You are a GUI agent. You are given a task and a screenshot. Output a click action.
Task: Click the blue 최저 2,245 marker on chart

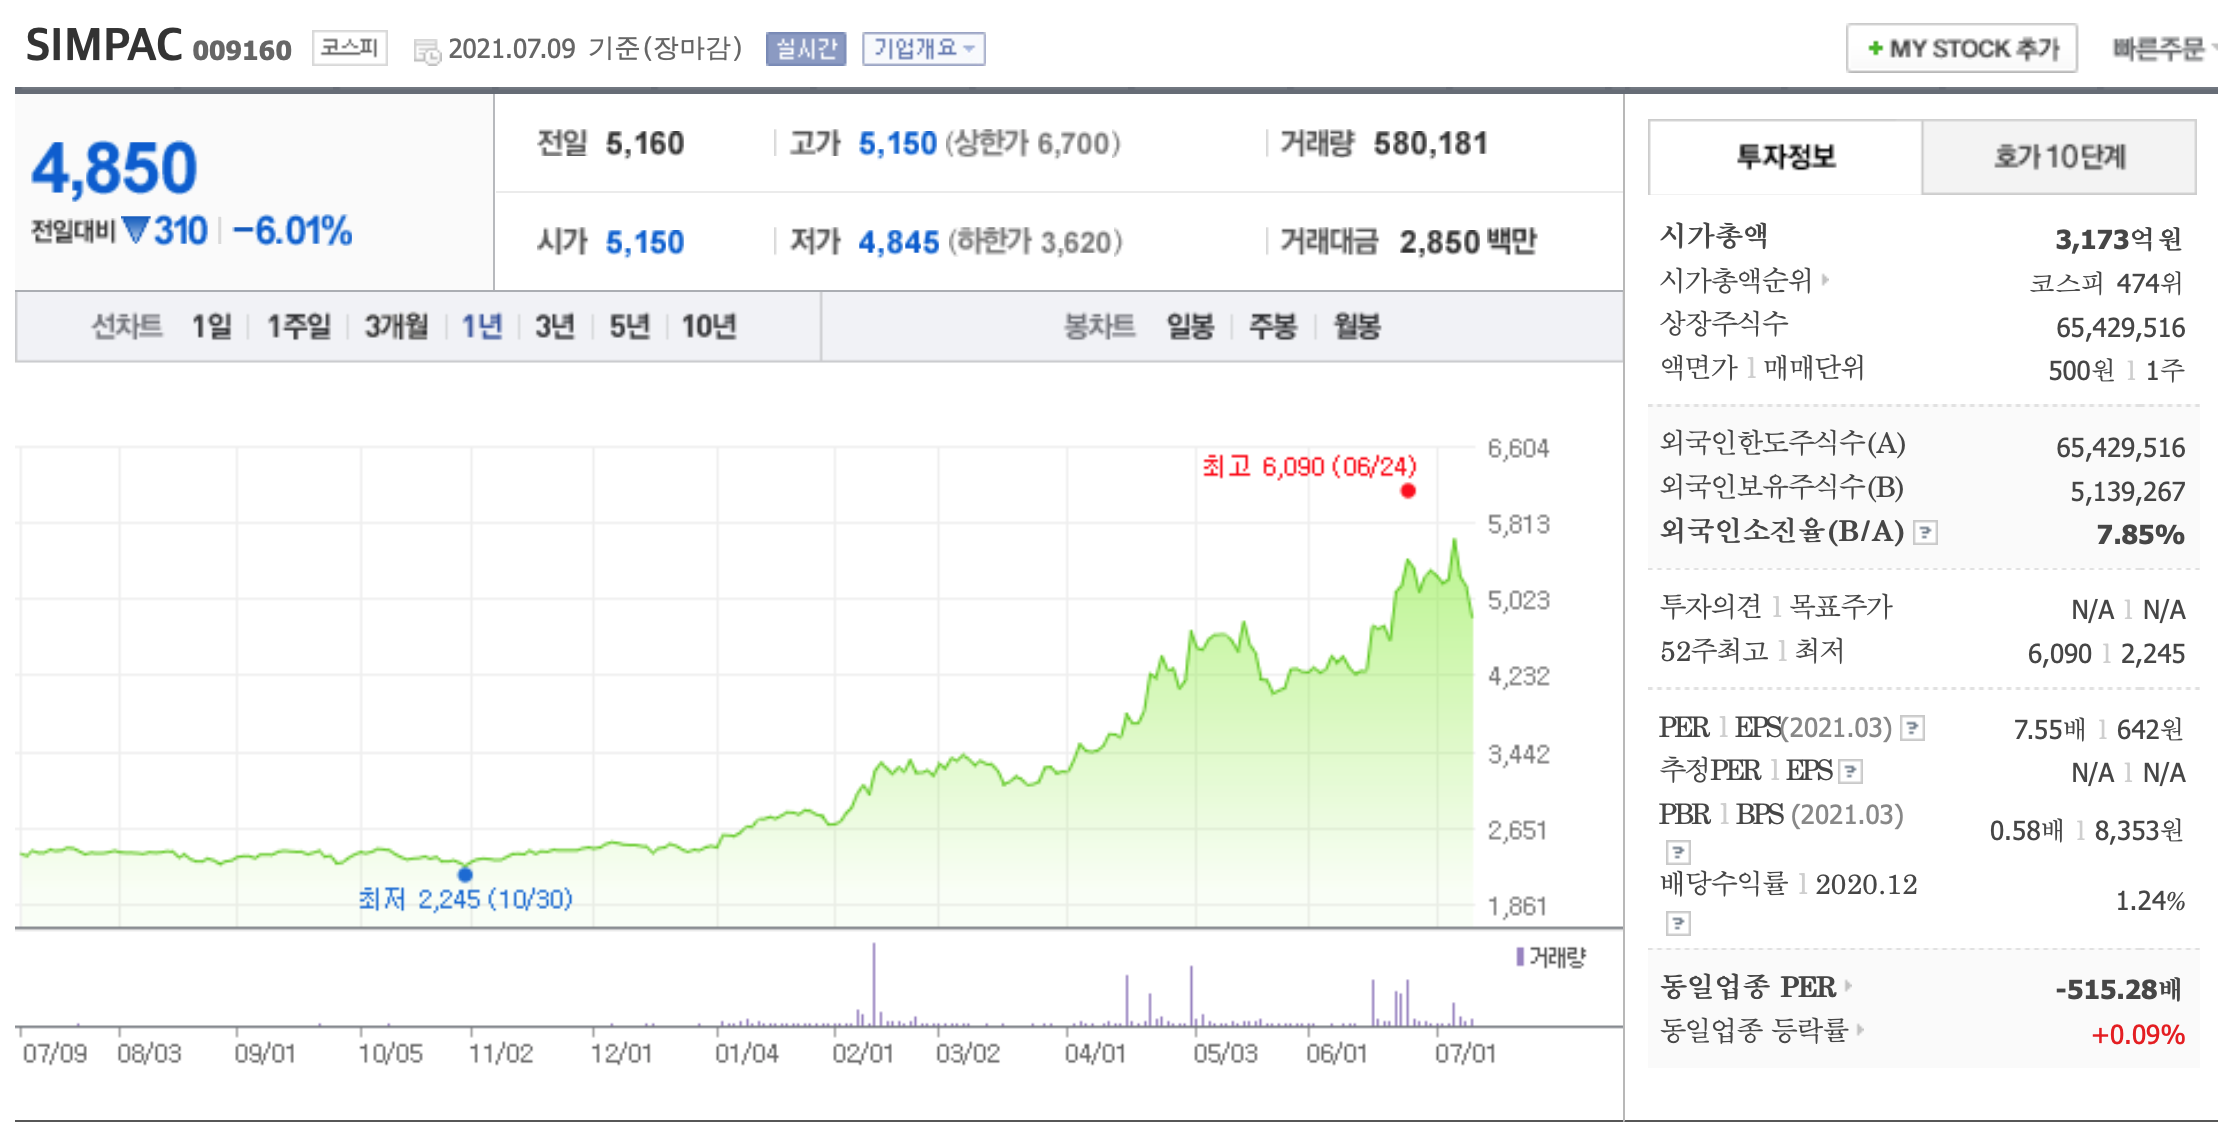pos(465,875)
